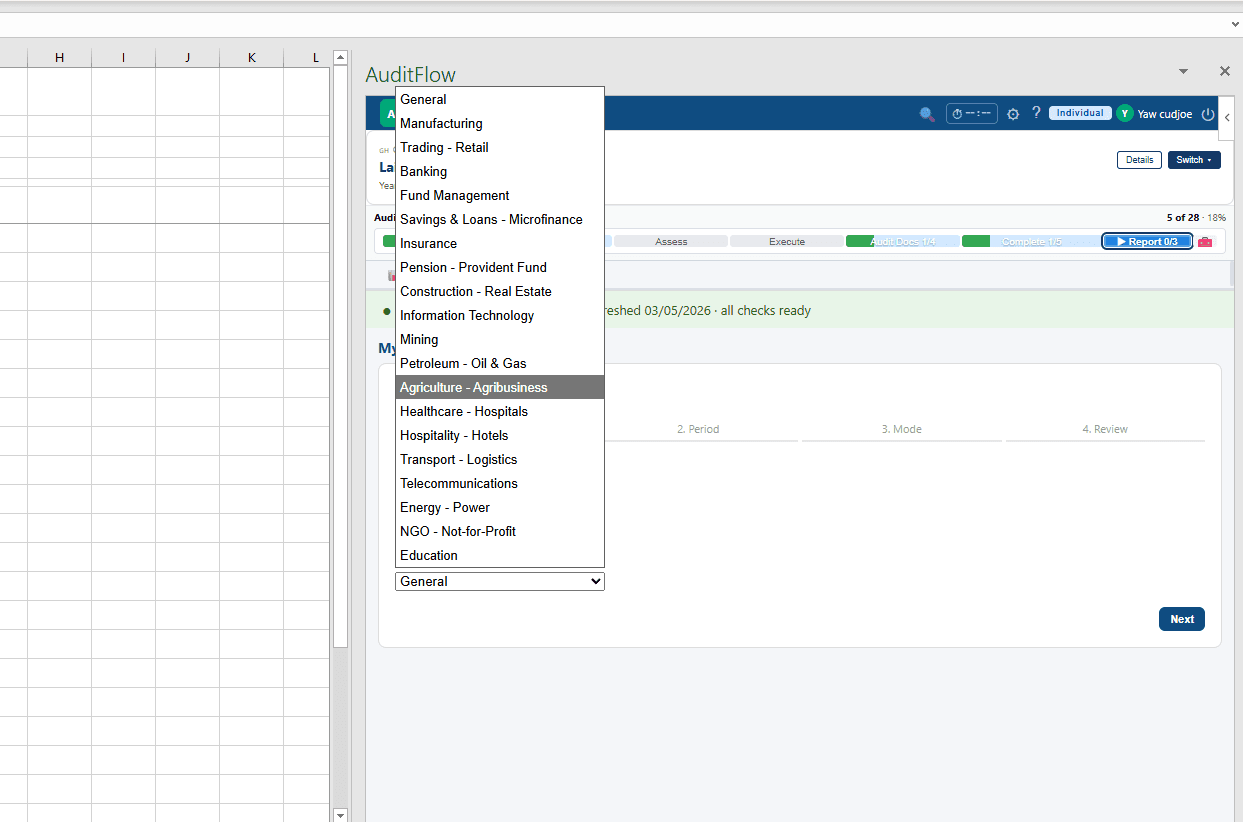The width and height of the screenshot is (1243, 822).
Task: Open the AuditFlow task pane options arrow
Action: [x=1183, y=72]
